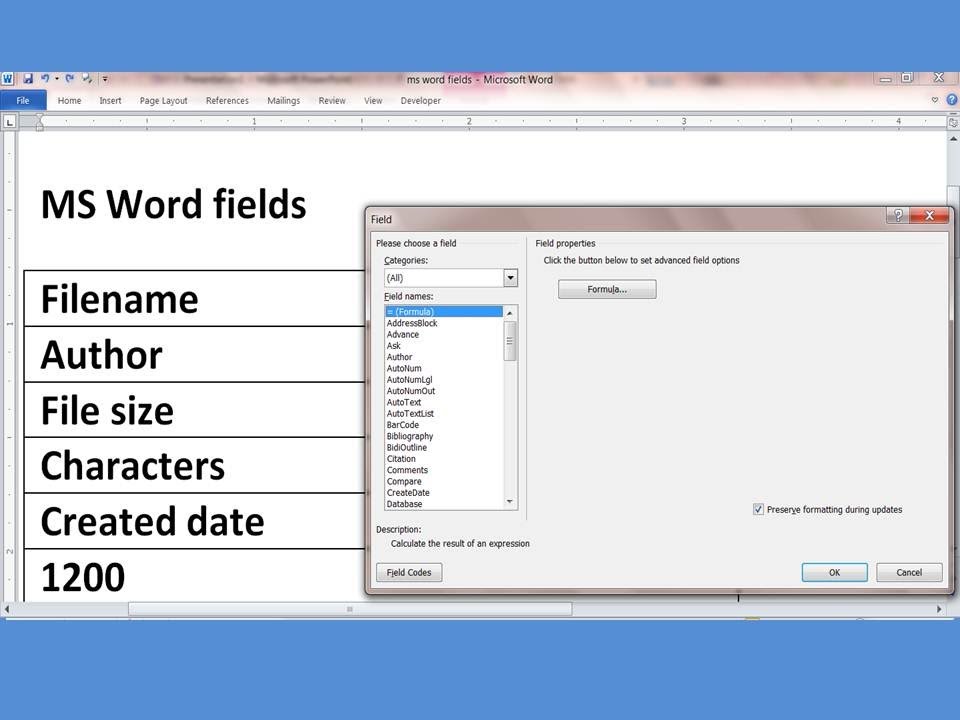The image size is (960, 720).
Task: Close the Field dialog
Action: point(929,216)
